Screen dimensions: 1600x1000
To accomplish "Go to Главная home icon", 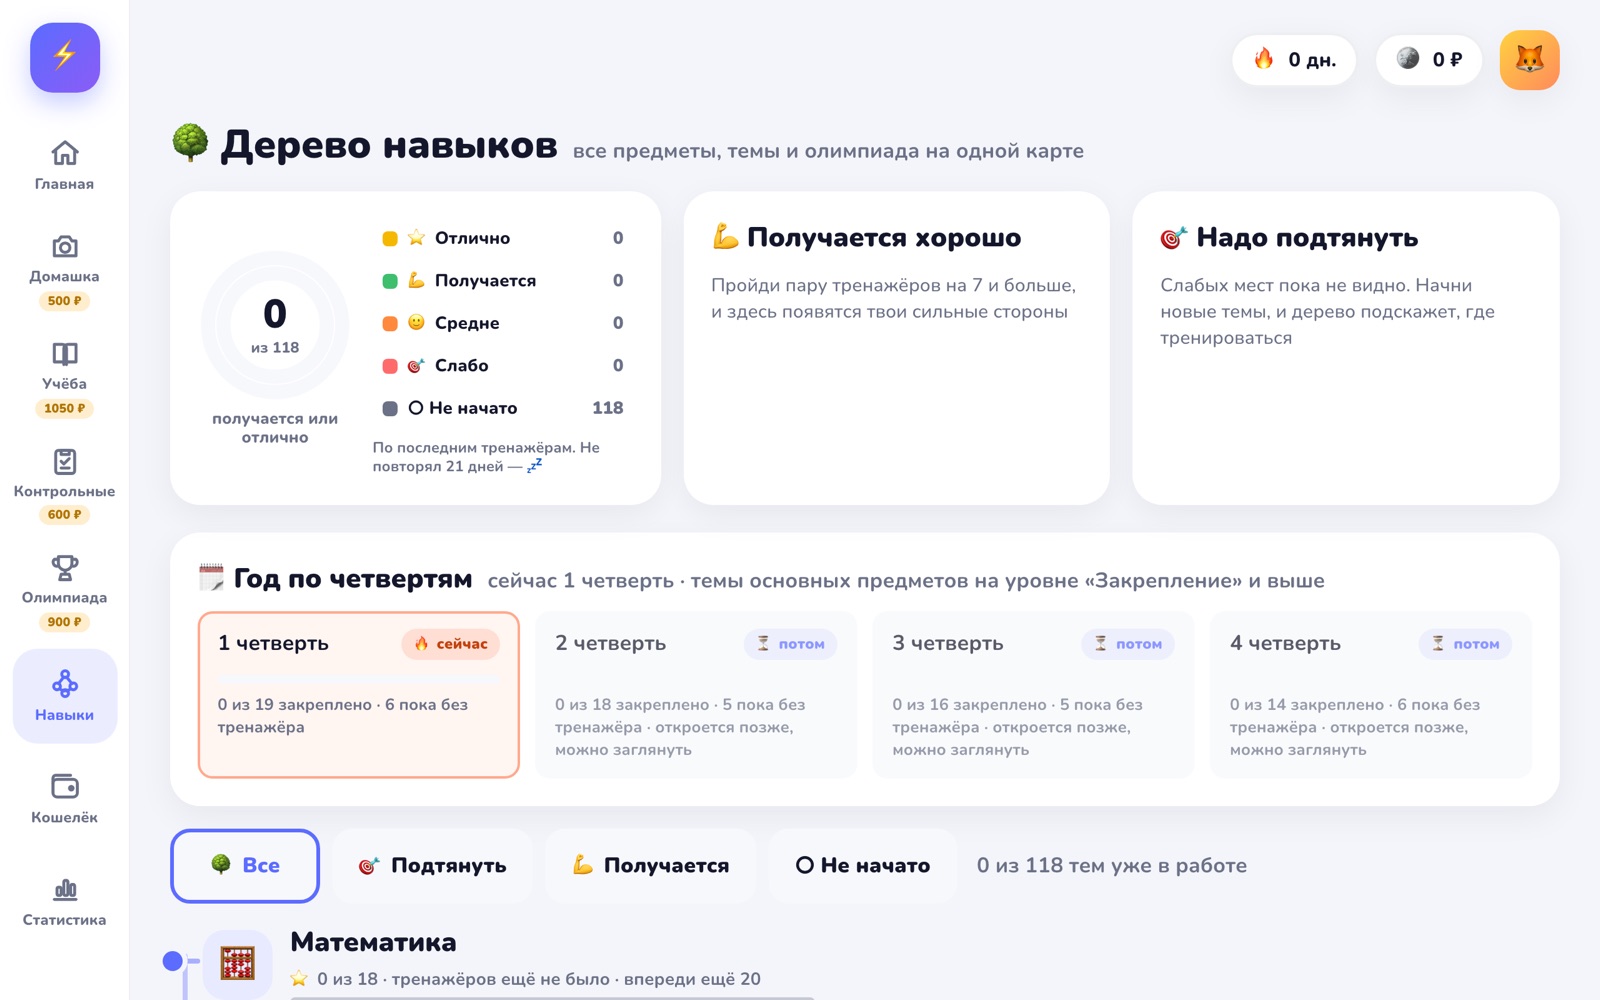I will click(x=65, y=153).
